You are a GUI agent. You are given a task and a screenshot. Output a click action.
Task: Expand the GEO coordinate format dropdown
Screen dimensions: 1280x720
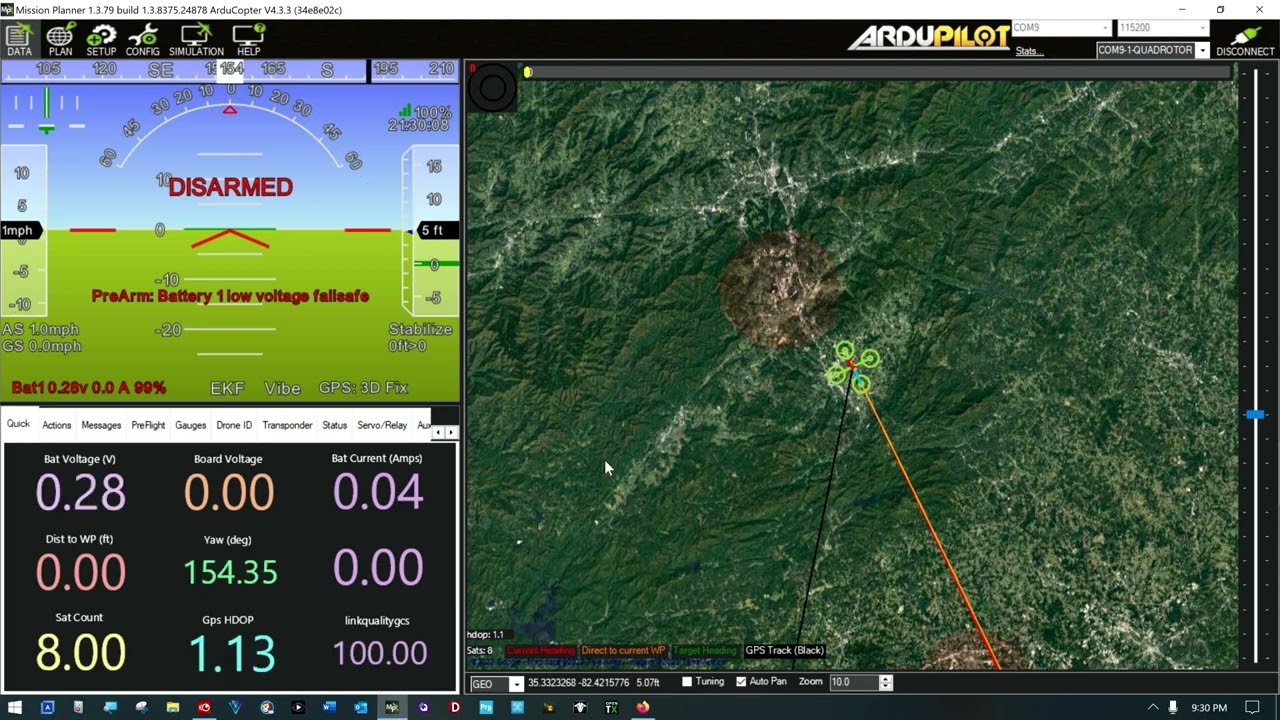[x=516, y=684]
